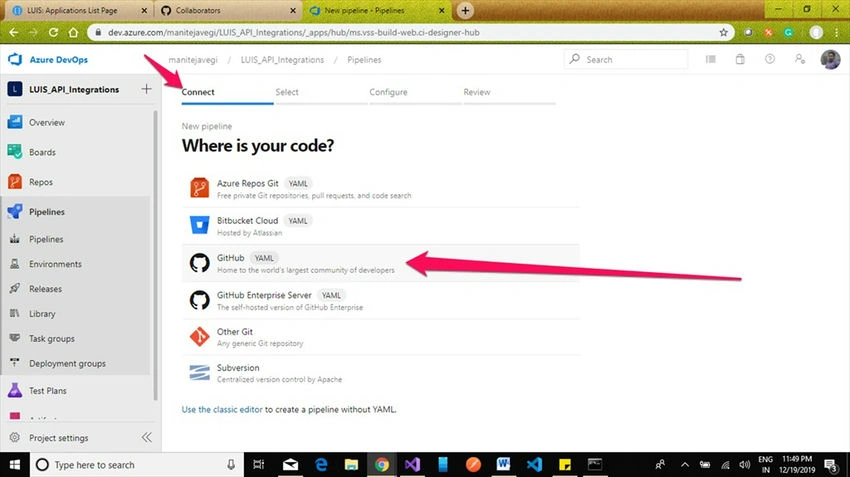This screenshot has height=477, width=850.
Task: Open Task groups in the sidebar
Action: (x=51, y=339)
